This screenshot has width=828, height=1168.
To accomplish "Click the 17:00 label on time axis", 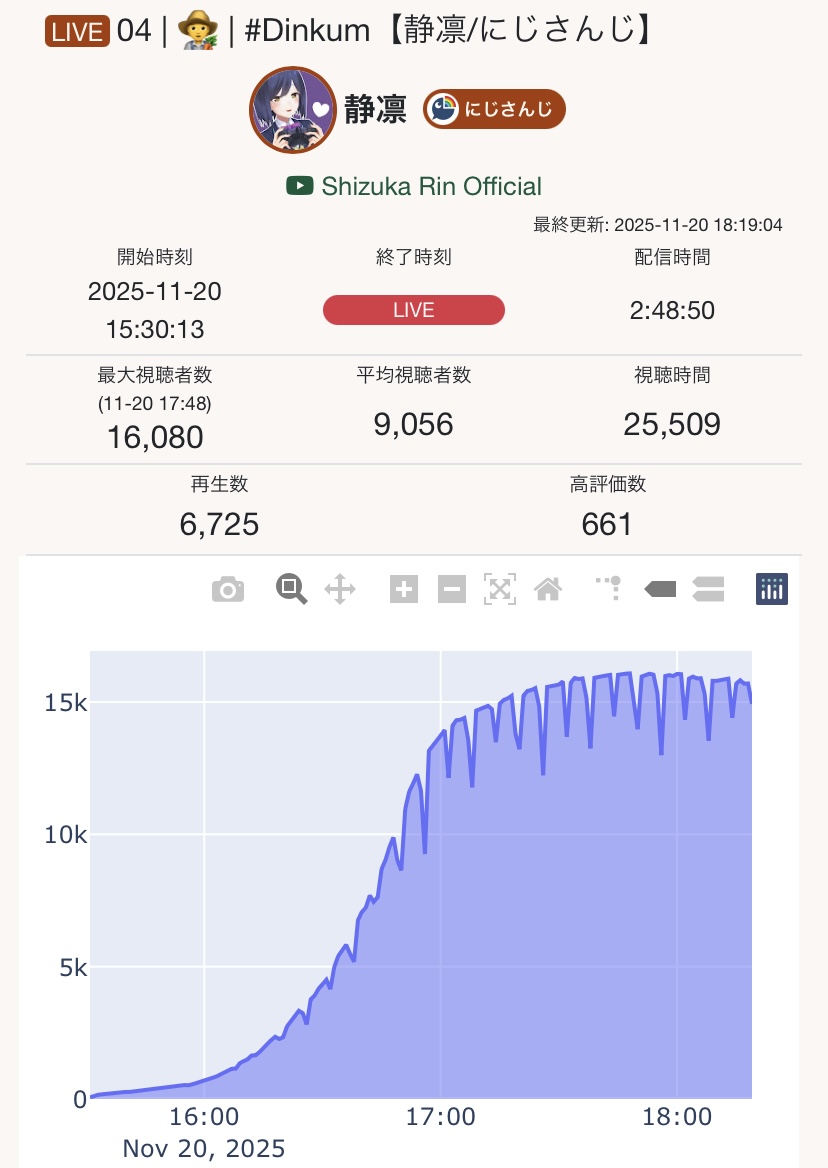I will coord(440,1116).
